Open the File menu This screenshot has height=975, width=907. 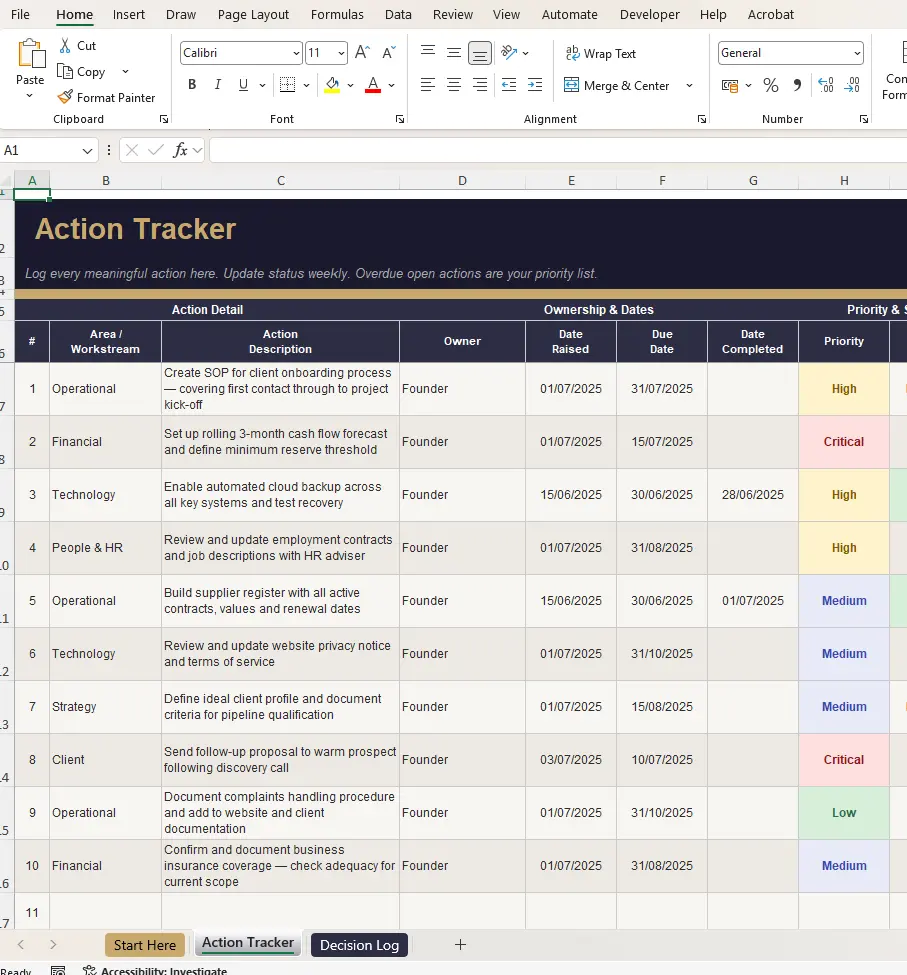20,14
